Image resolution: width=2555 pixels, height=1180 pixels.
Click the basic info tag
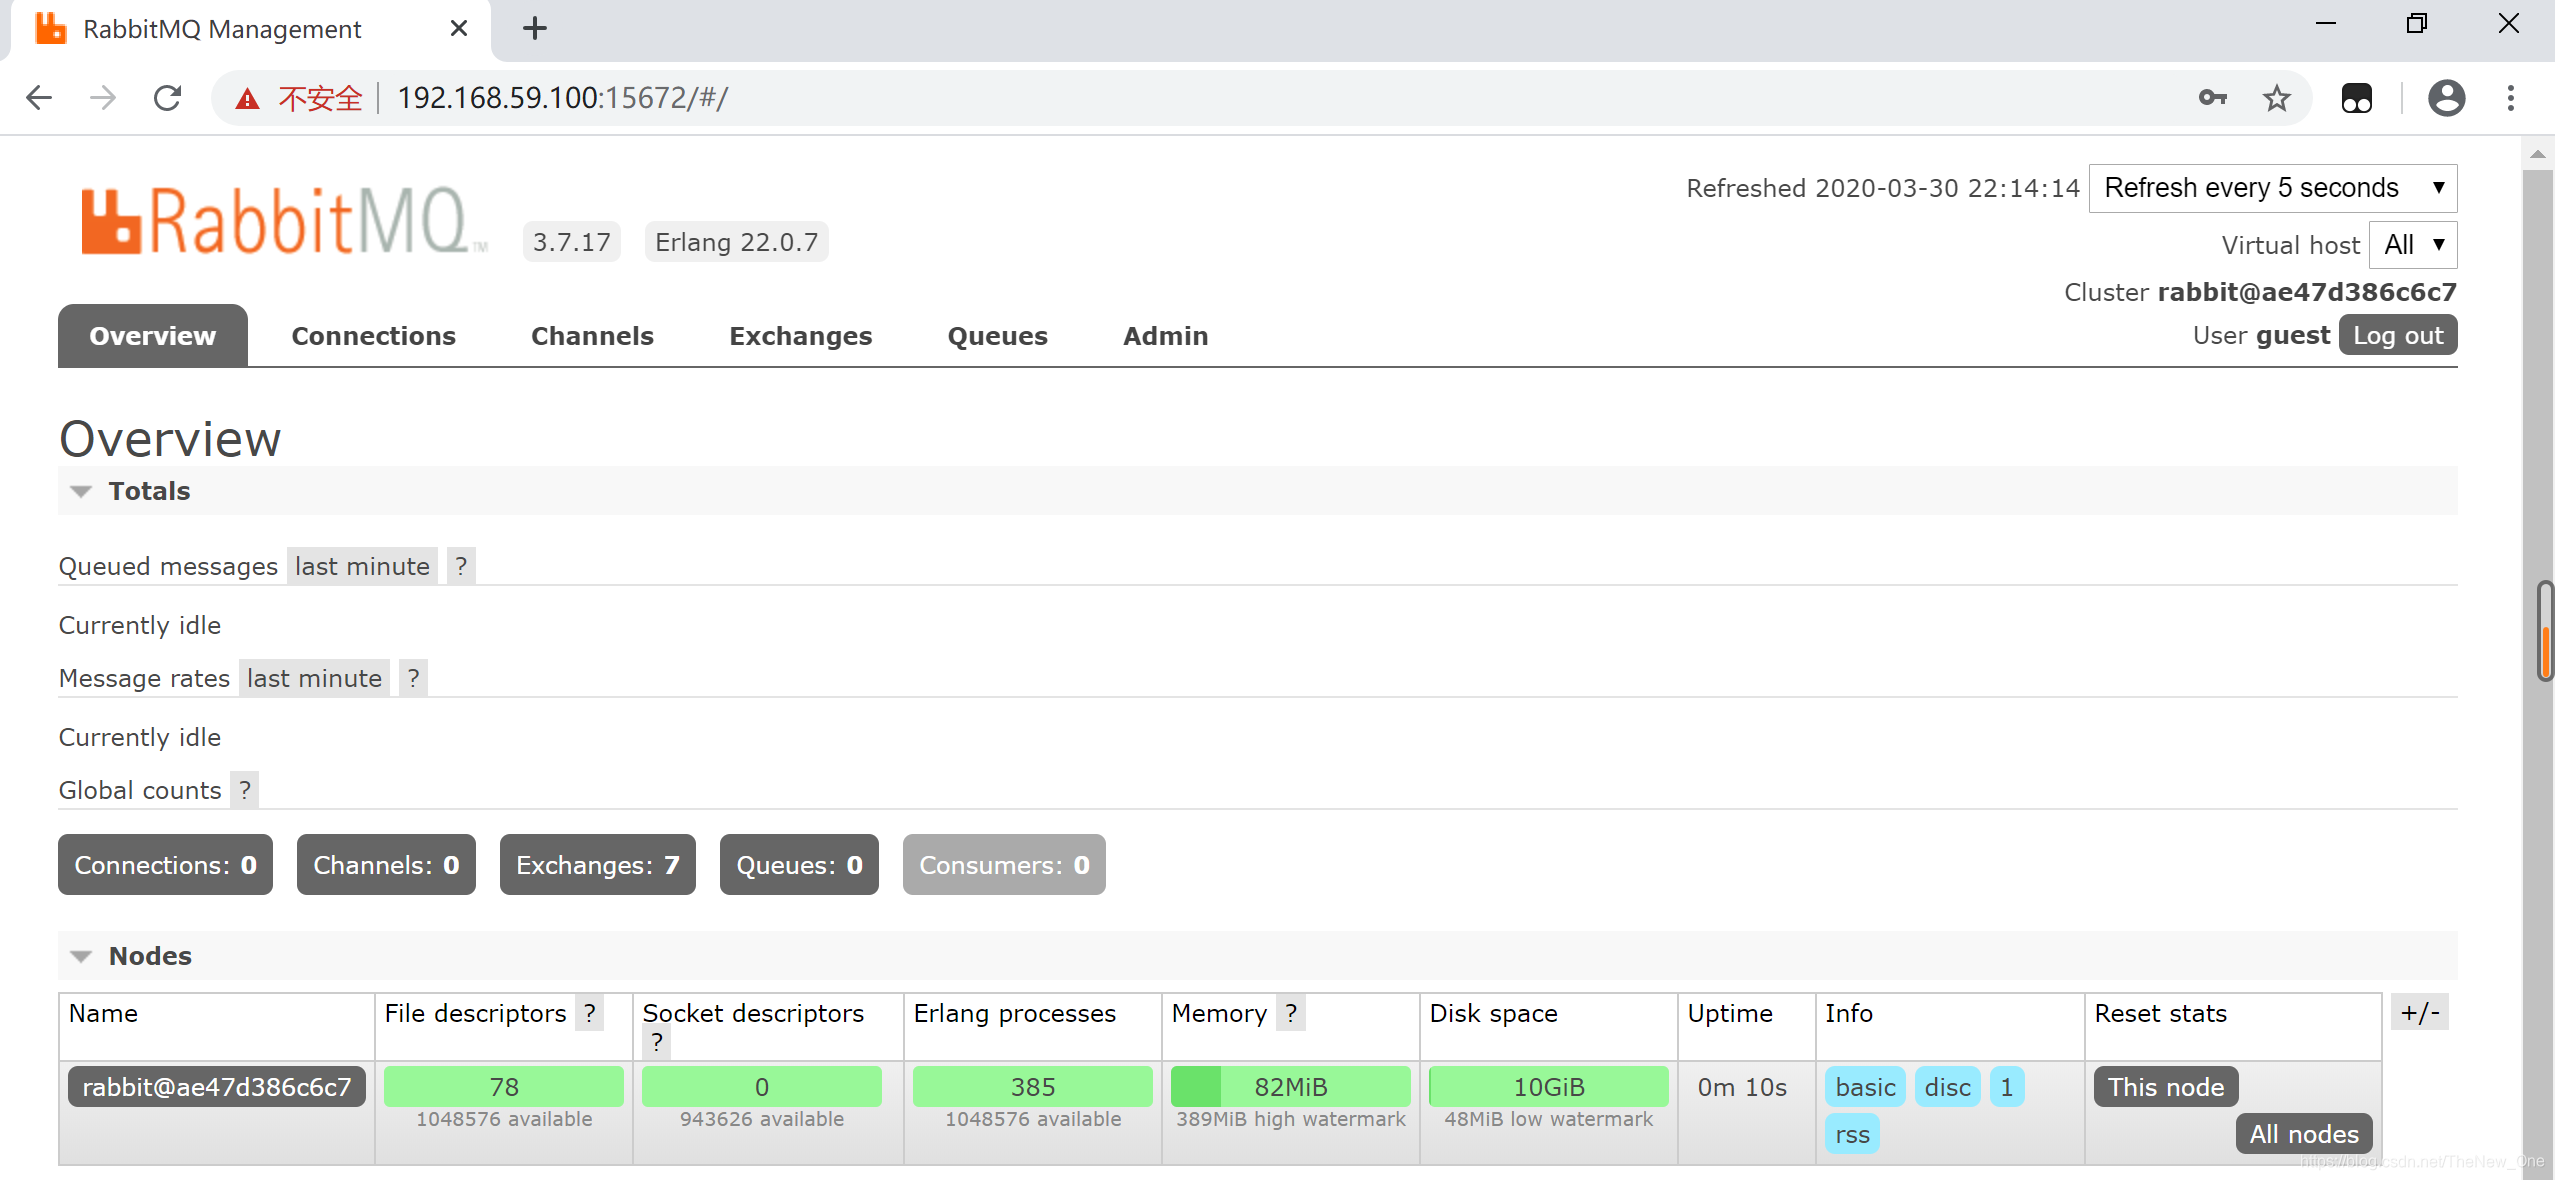pyautogui.click(x=1865, y=1087)
